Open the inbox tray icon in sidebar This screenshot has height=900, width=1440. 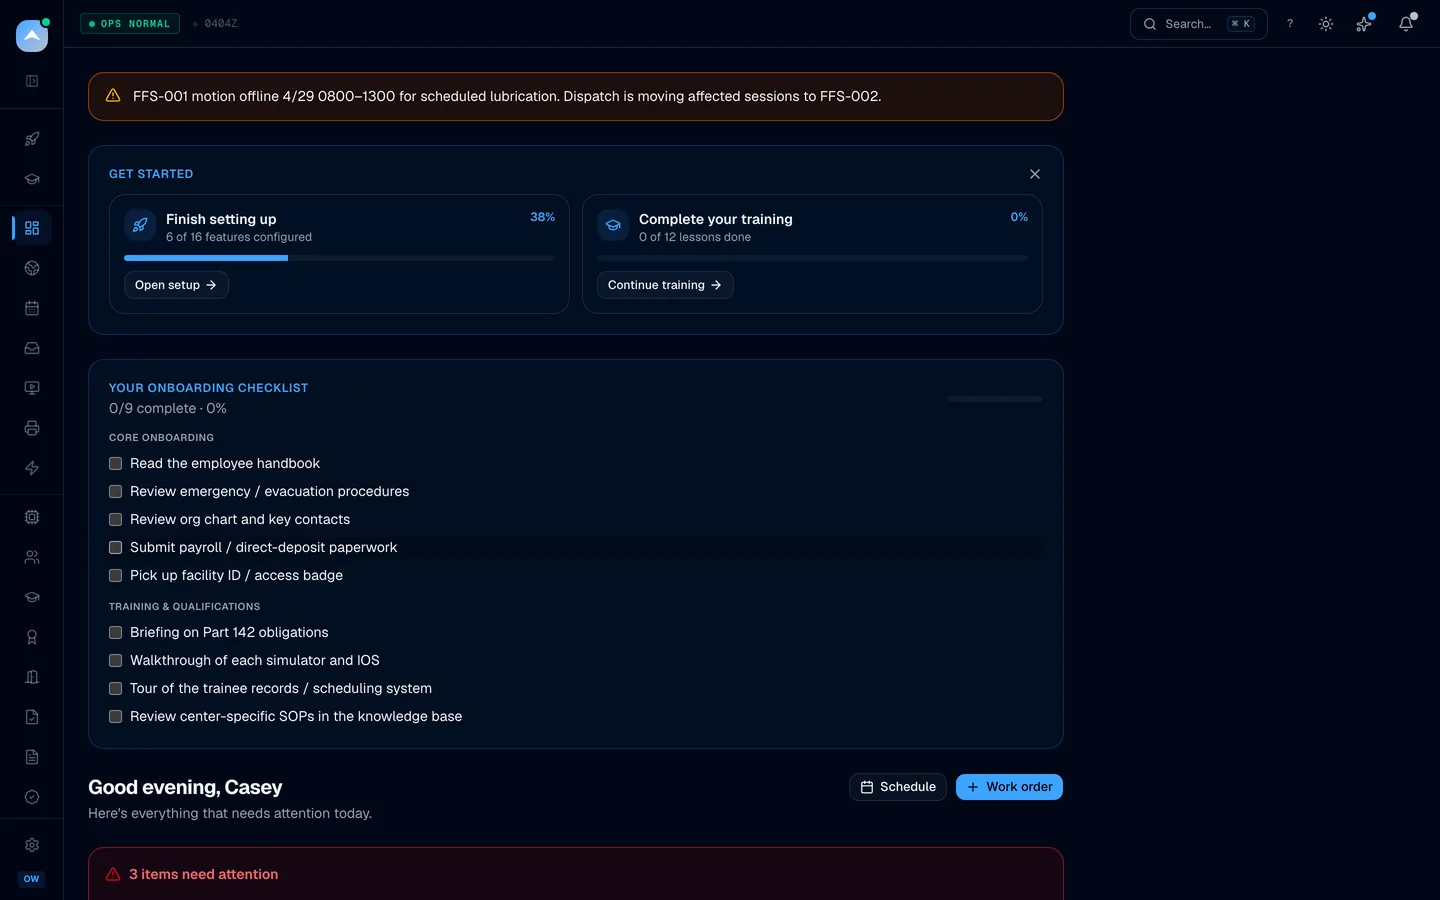tap(32, 348)
